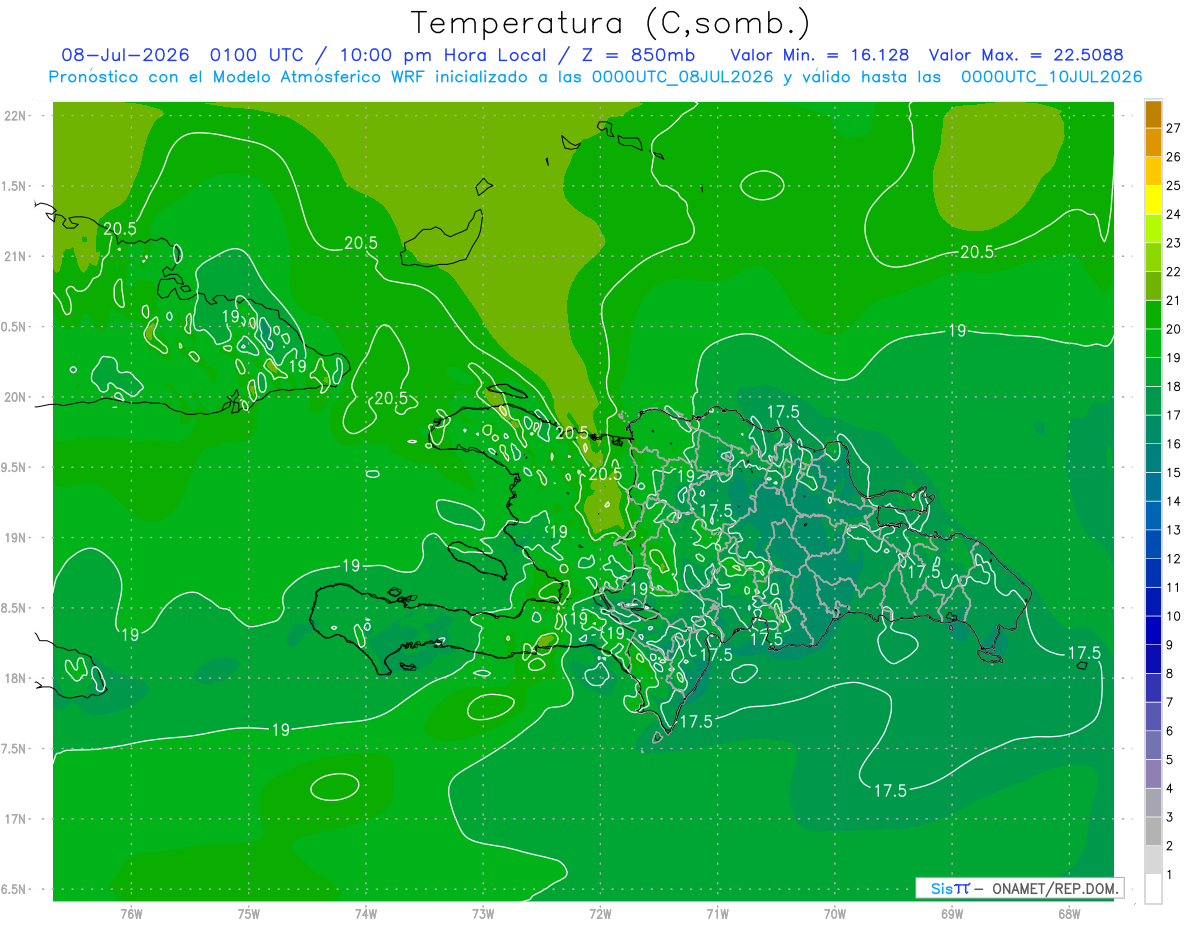
Task: Click the color scale label "4"
Action: 1170,789
